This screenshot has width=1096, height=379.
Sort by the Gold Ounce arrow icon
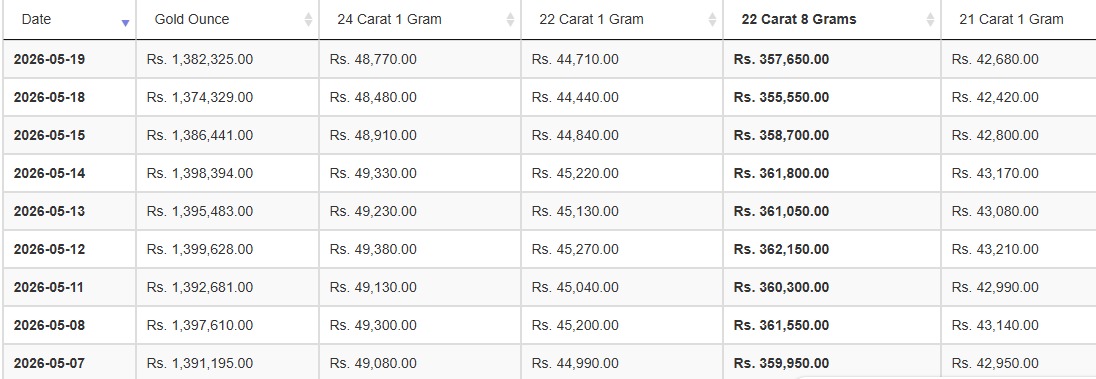coord(308,20)
